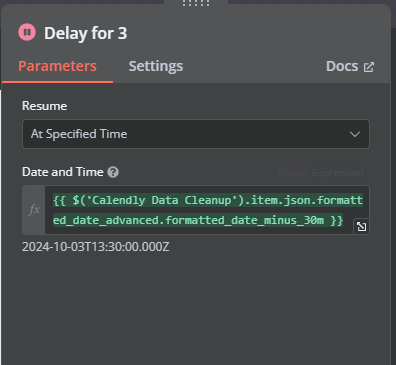Click the evaluated result 2024-10-03T13:30:00.000Z
The width and height of the screenshot is (396, 365).
point(96,247)
